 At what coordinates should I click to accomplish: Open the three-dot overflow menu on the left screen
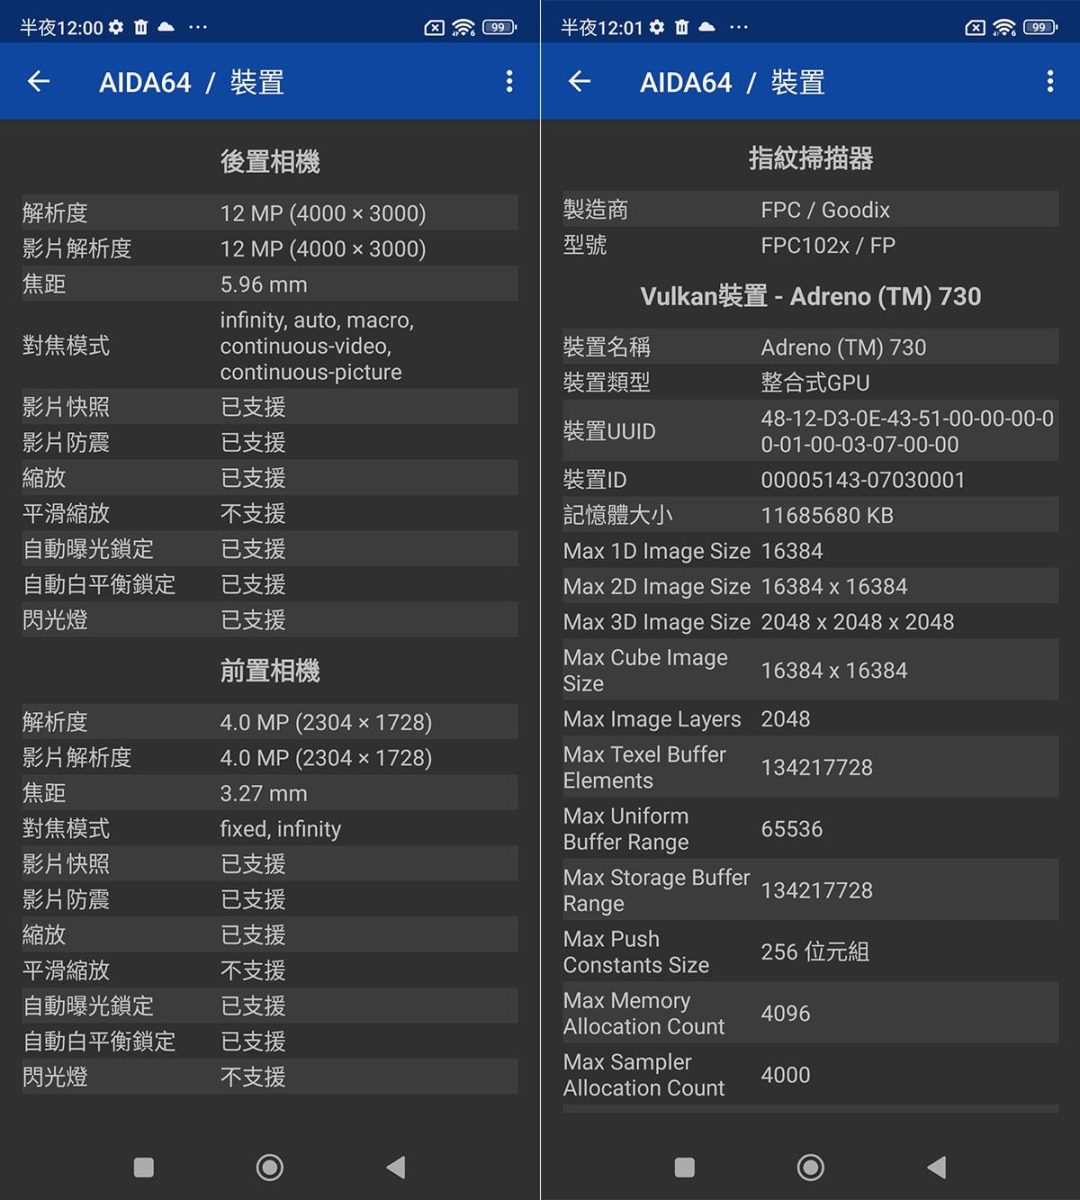(509, 82)
